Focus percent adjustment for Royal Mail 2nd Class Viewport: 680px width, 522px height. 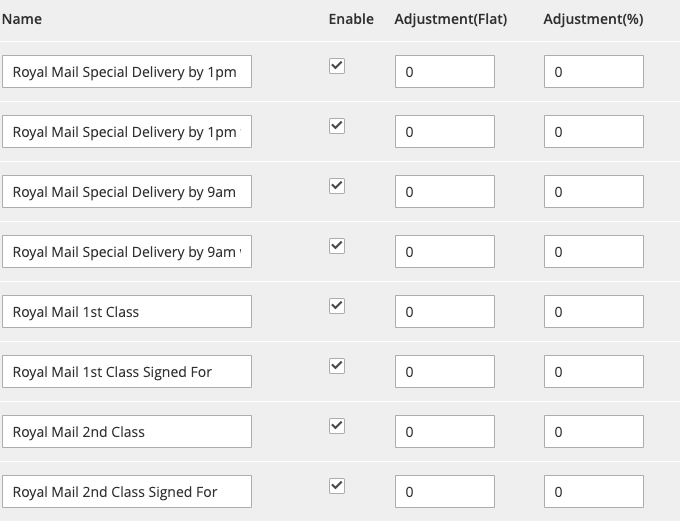point(594,432)
